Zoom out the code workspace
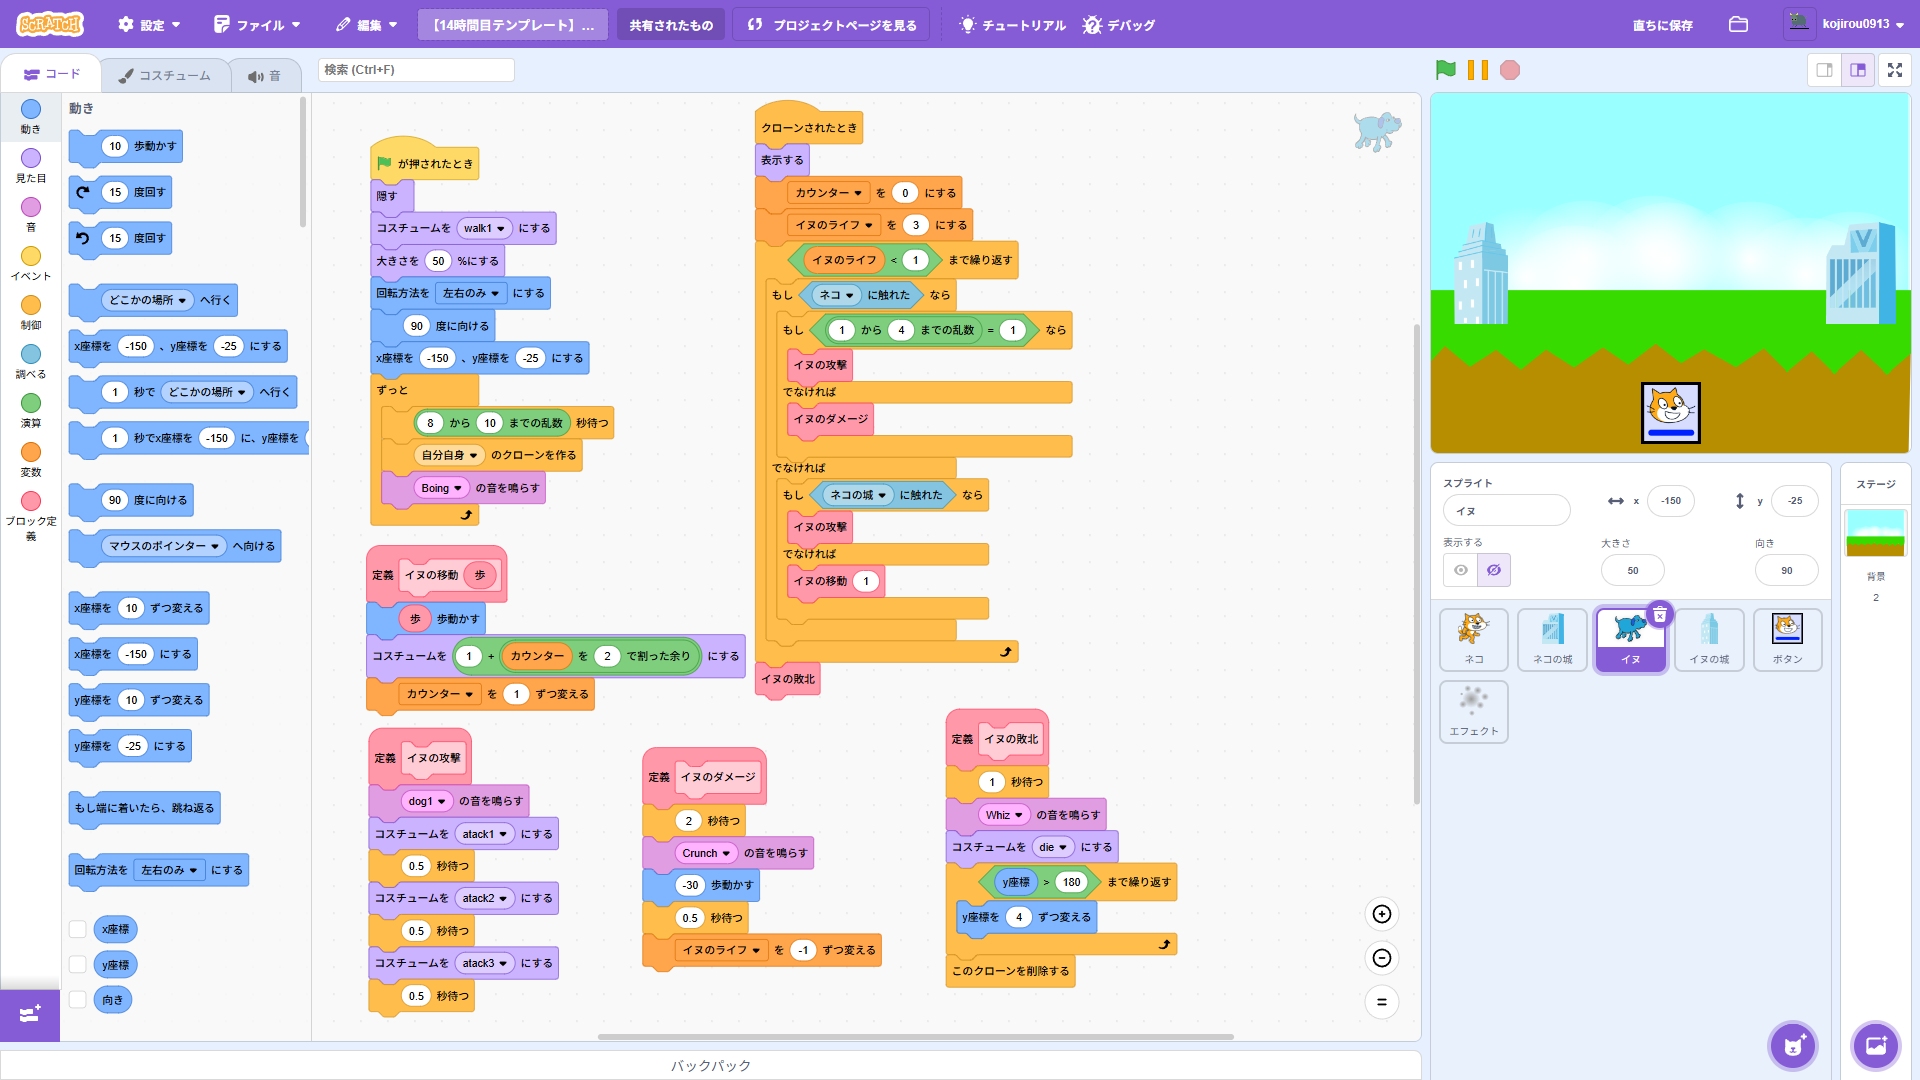The width and height of the screenshot is (1920, 1080). pyautogui.click(x=1381, y=958)
